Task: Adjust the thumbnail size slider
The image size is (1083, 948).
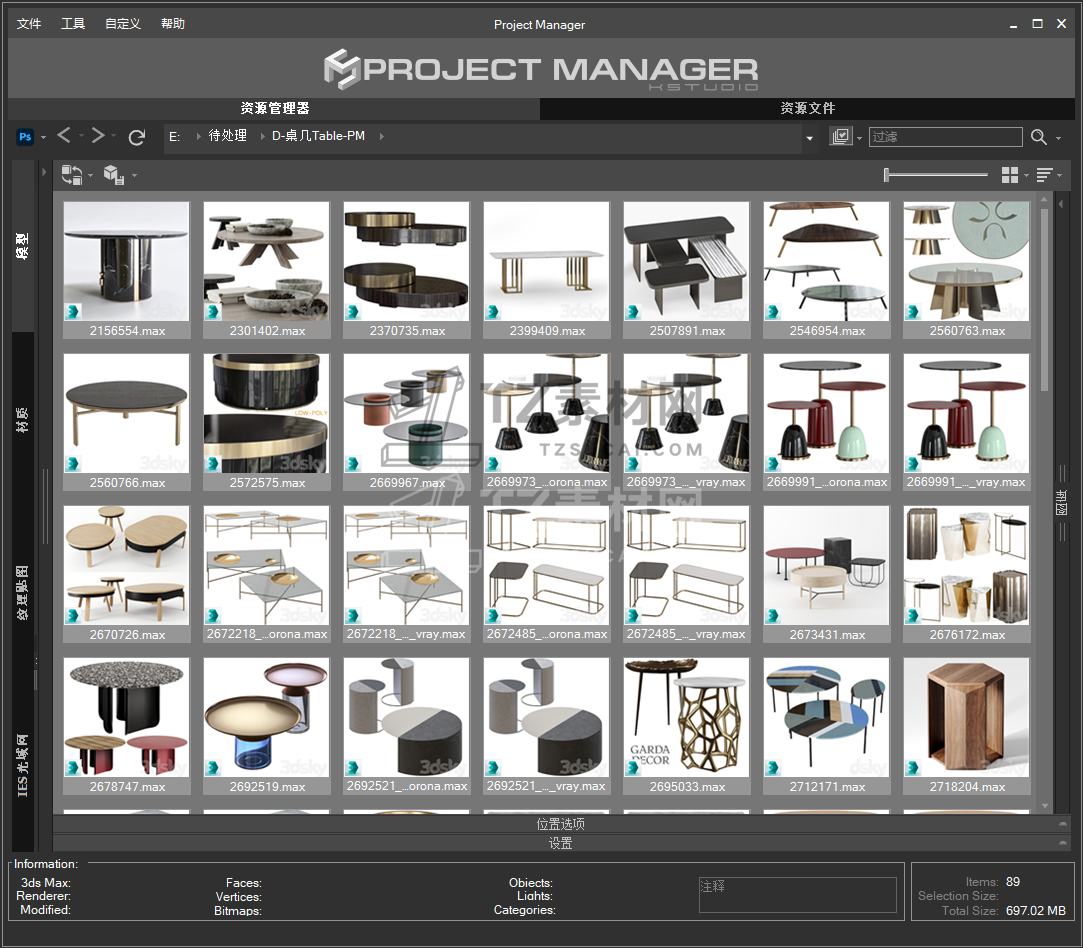Action: pyautogui.click(x=887, y=176)
